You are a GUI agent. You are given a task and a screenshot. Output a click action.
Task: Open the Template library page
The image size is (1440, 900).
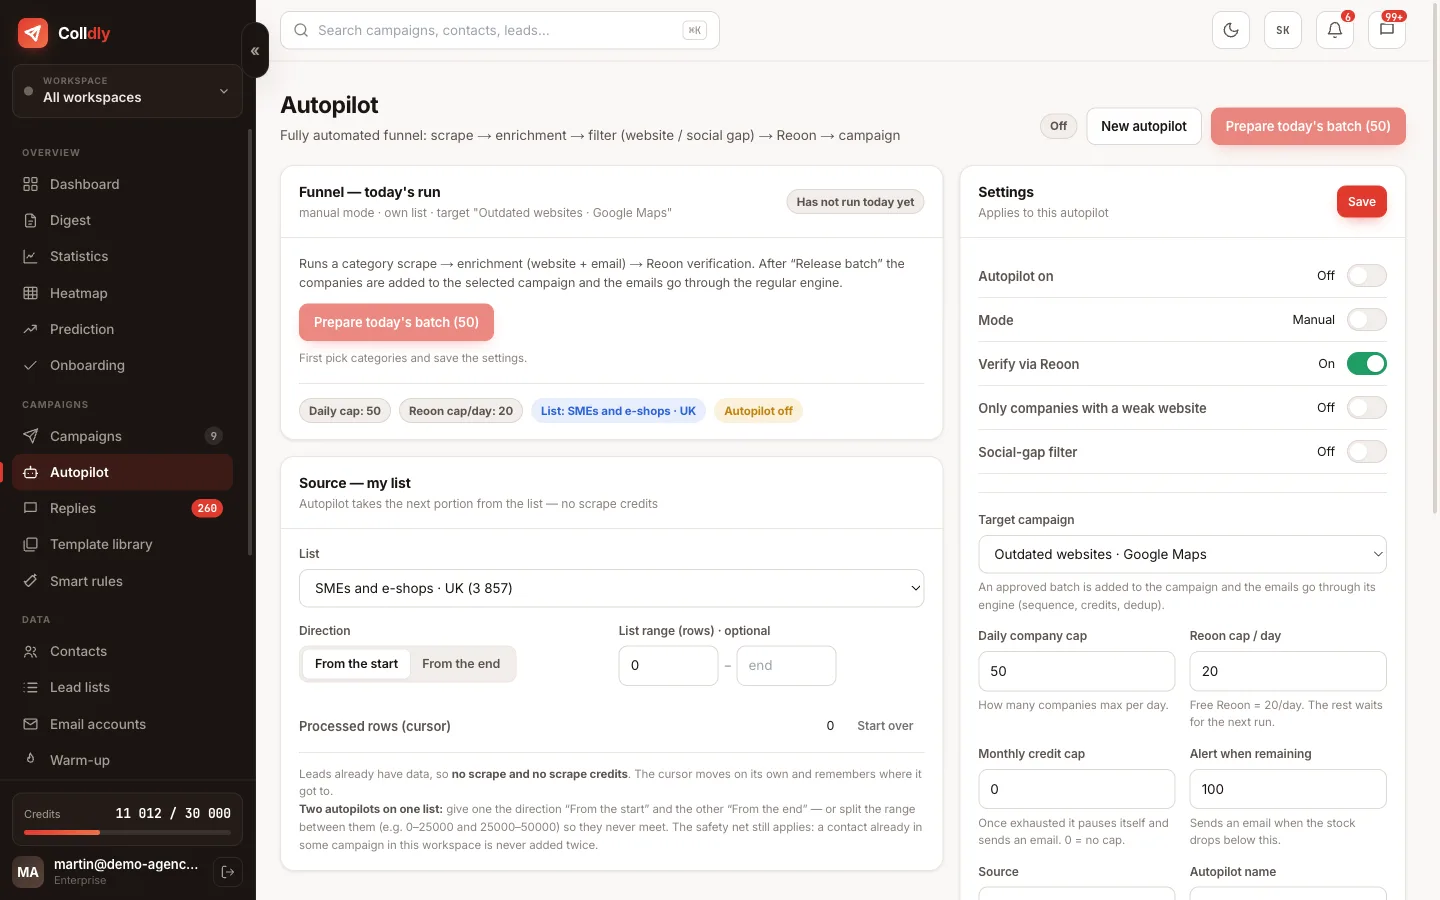(122, 544)
